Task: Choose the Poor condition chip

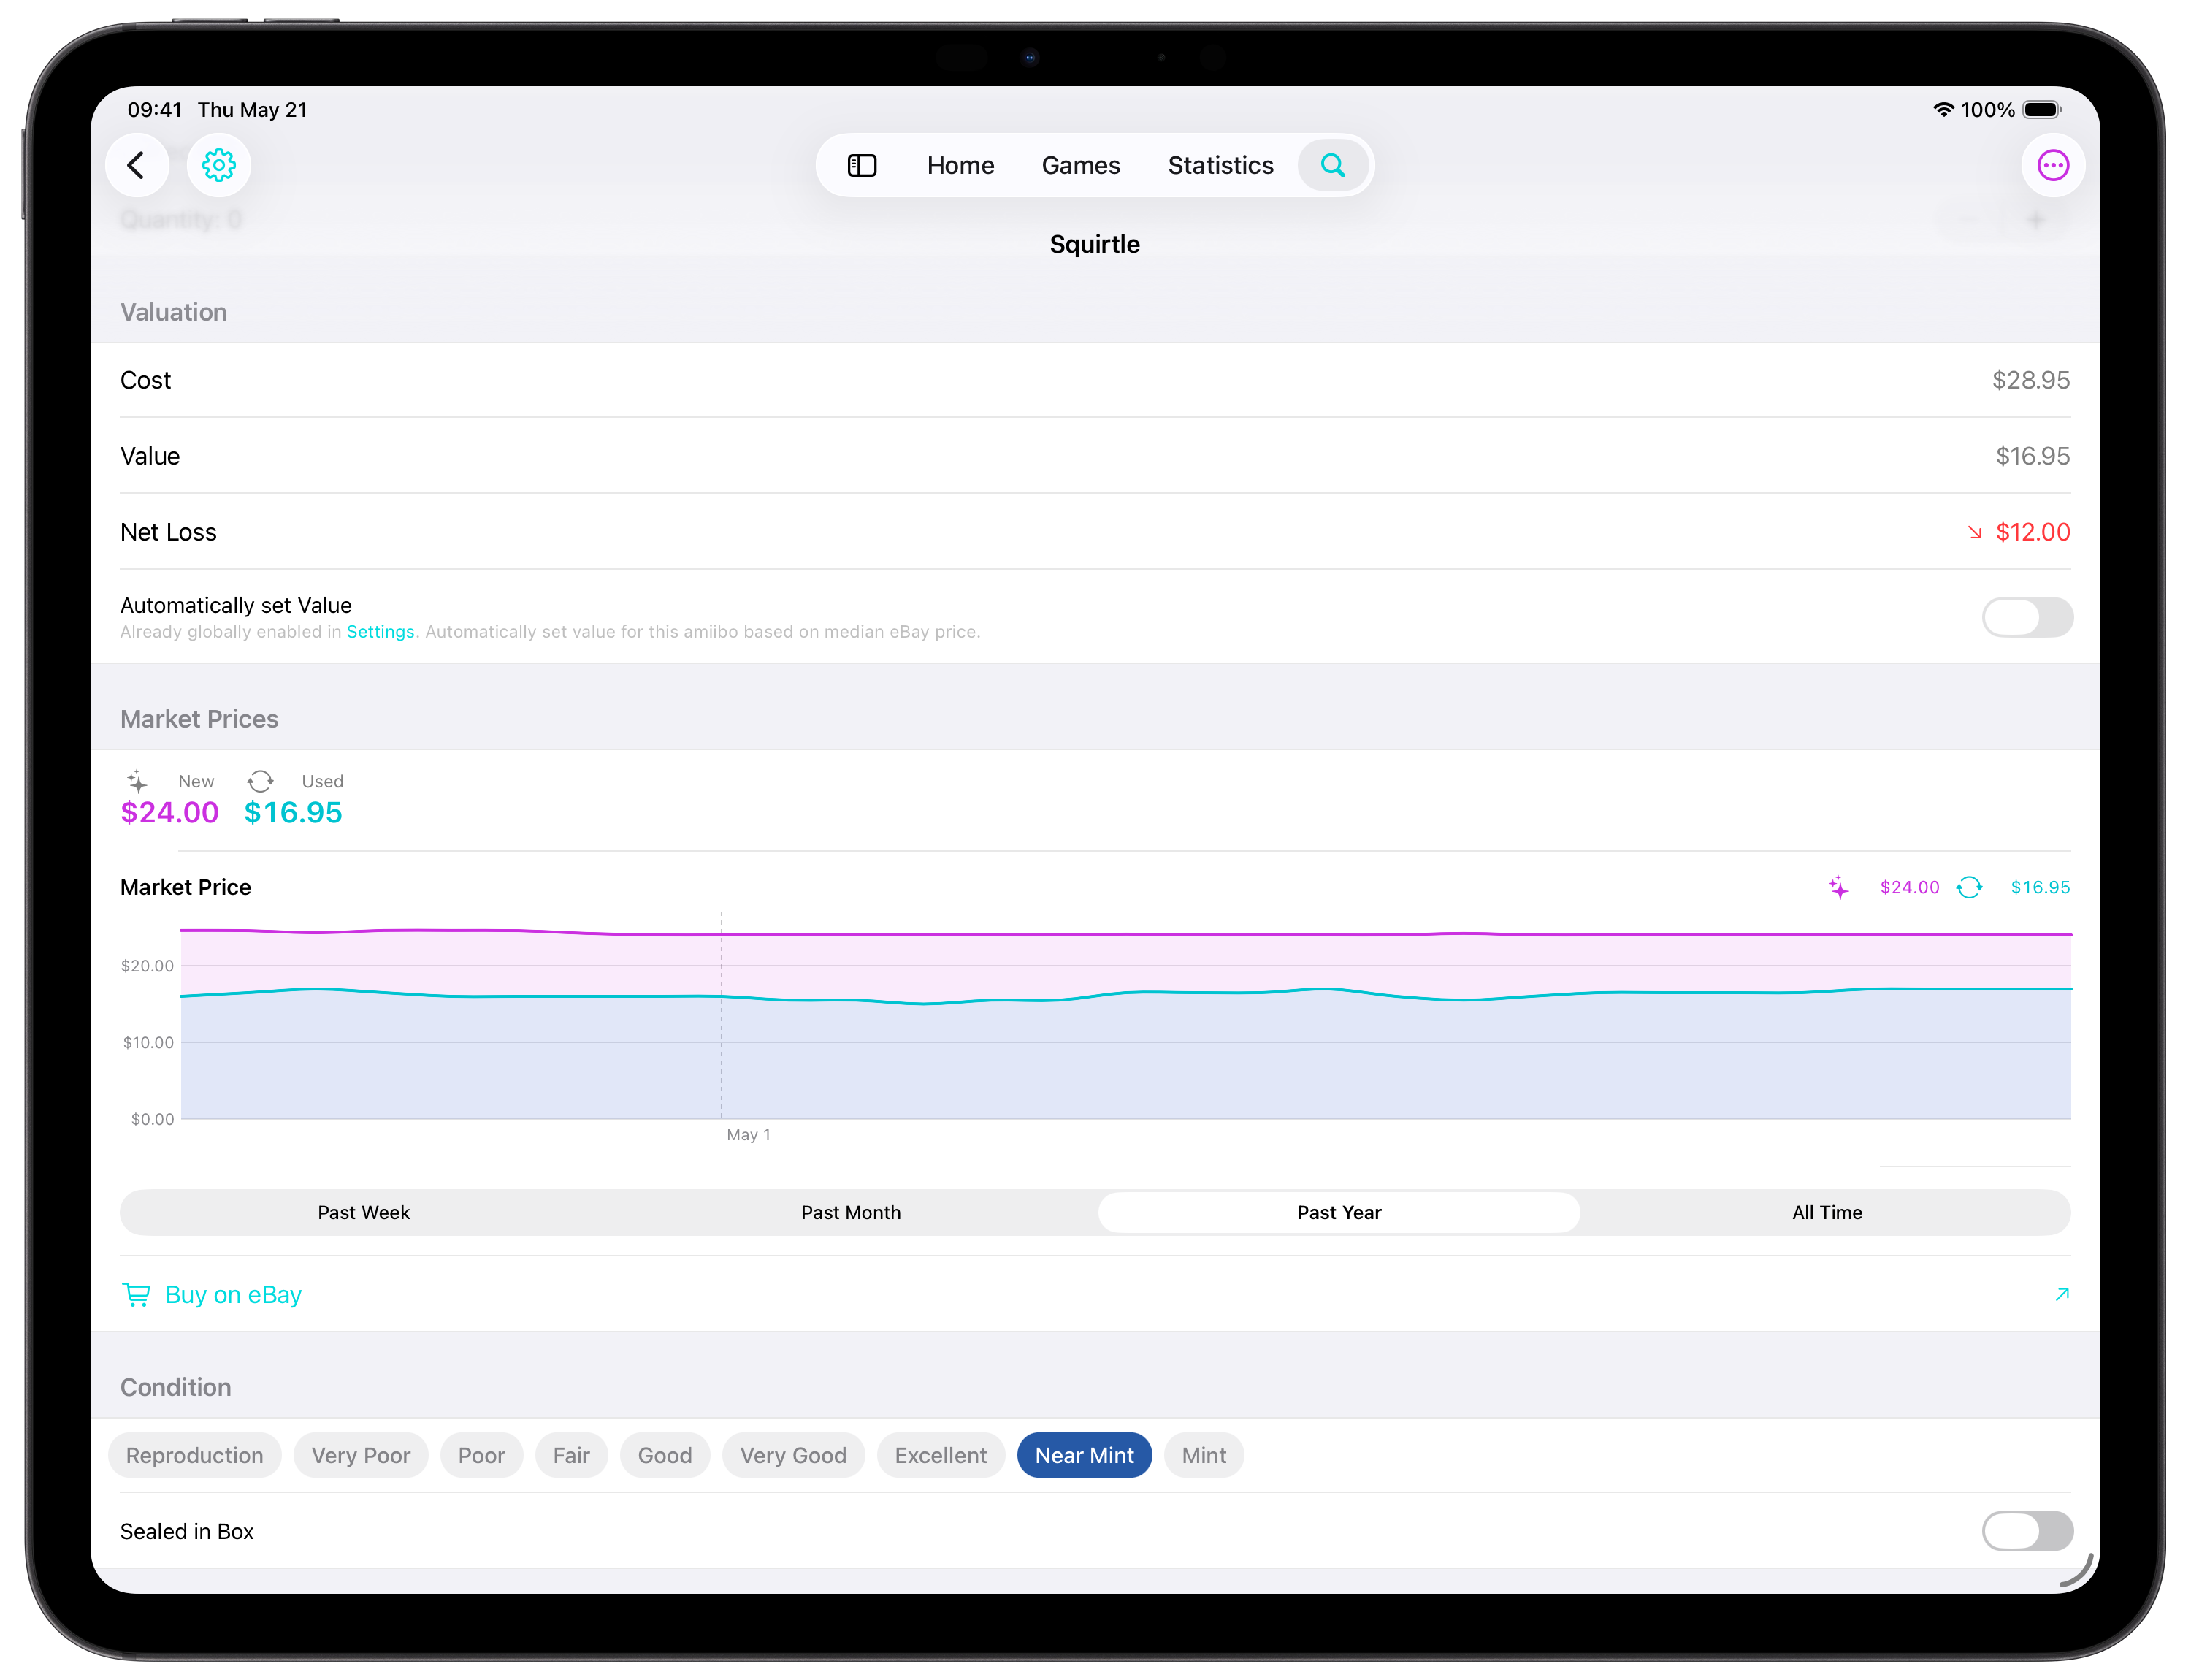Action: pos(481,1456)
